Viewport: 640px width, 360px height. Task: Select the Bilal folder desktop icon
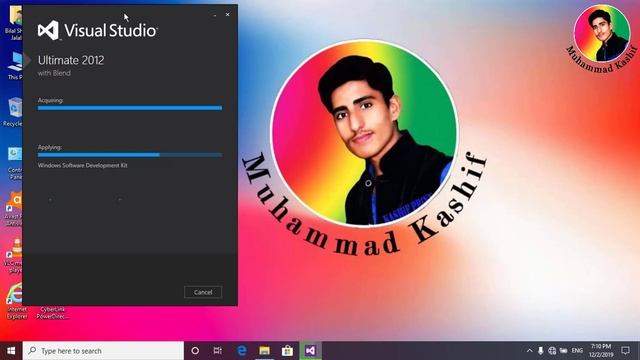[14, 23]
